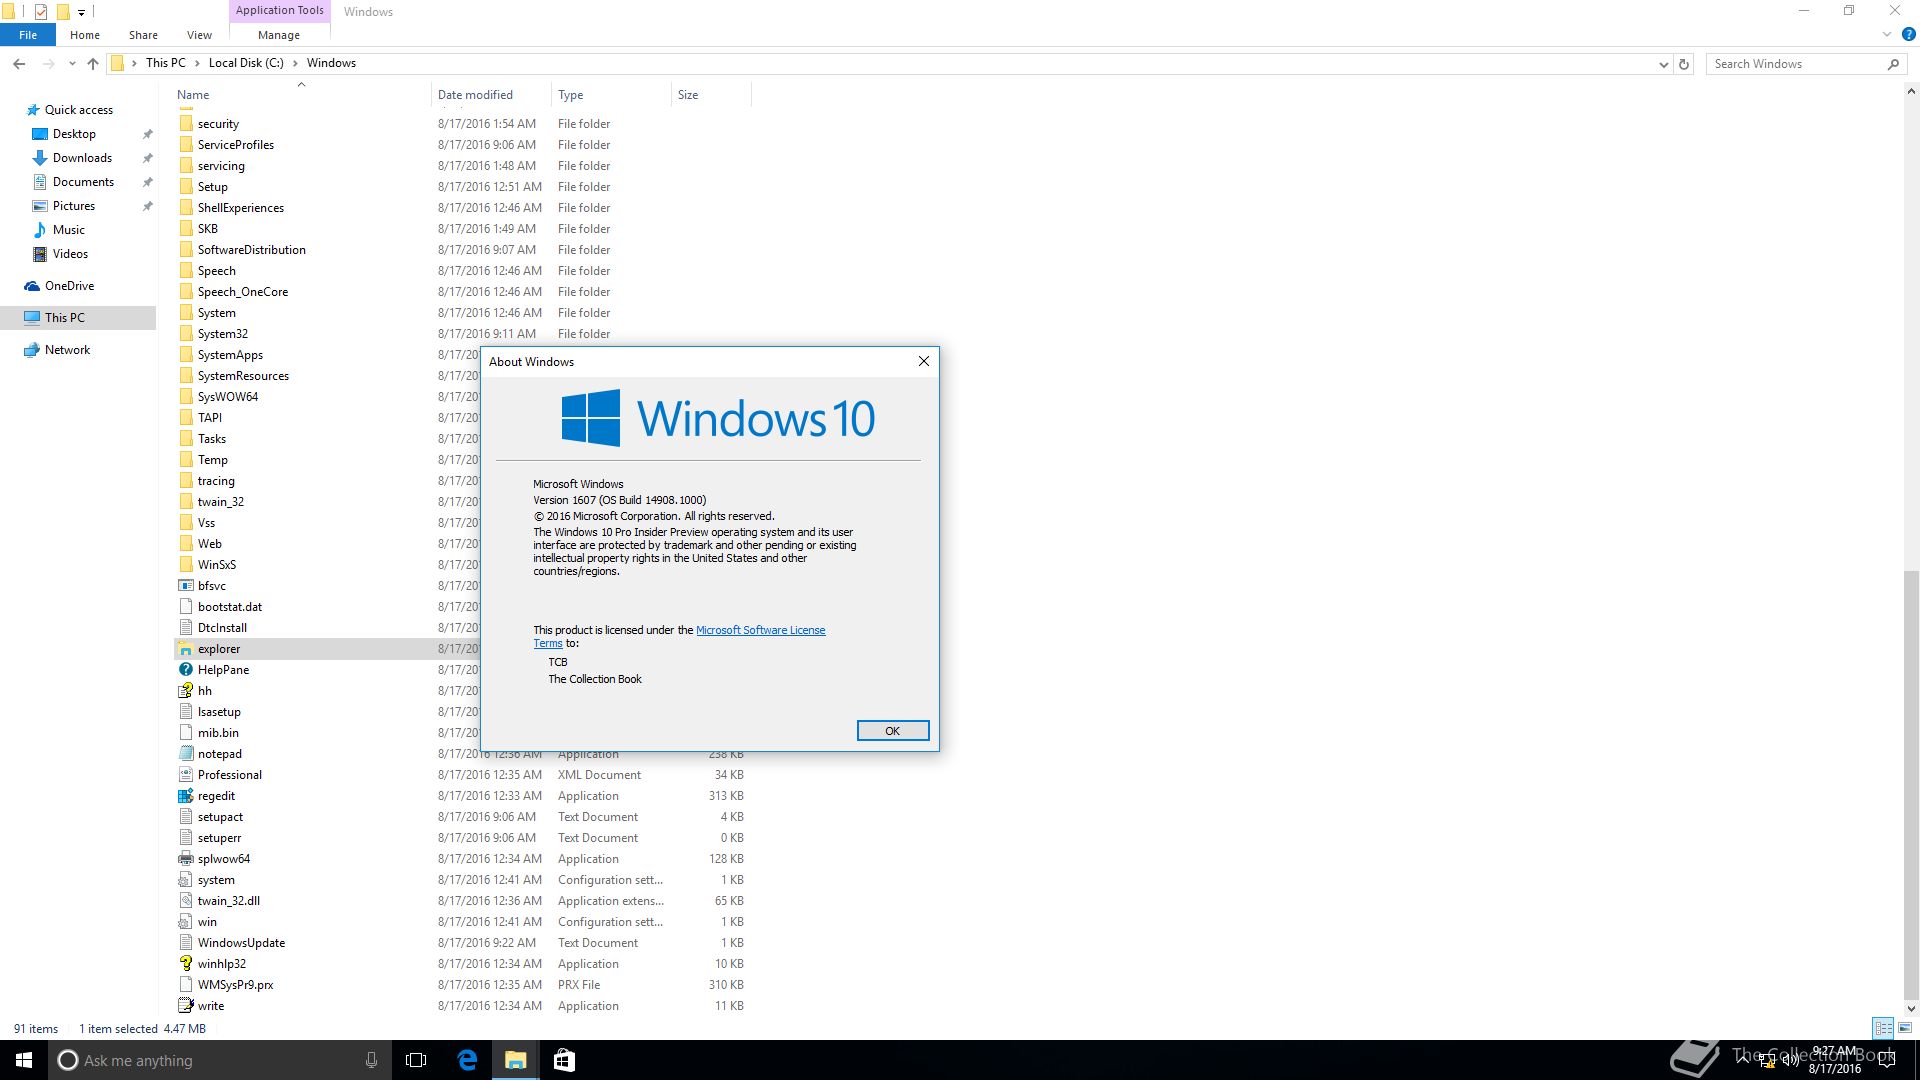Launch Microsoft Edge from taskbar
The image size is (1920, 1080).
click(467, 1060)
